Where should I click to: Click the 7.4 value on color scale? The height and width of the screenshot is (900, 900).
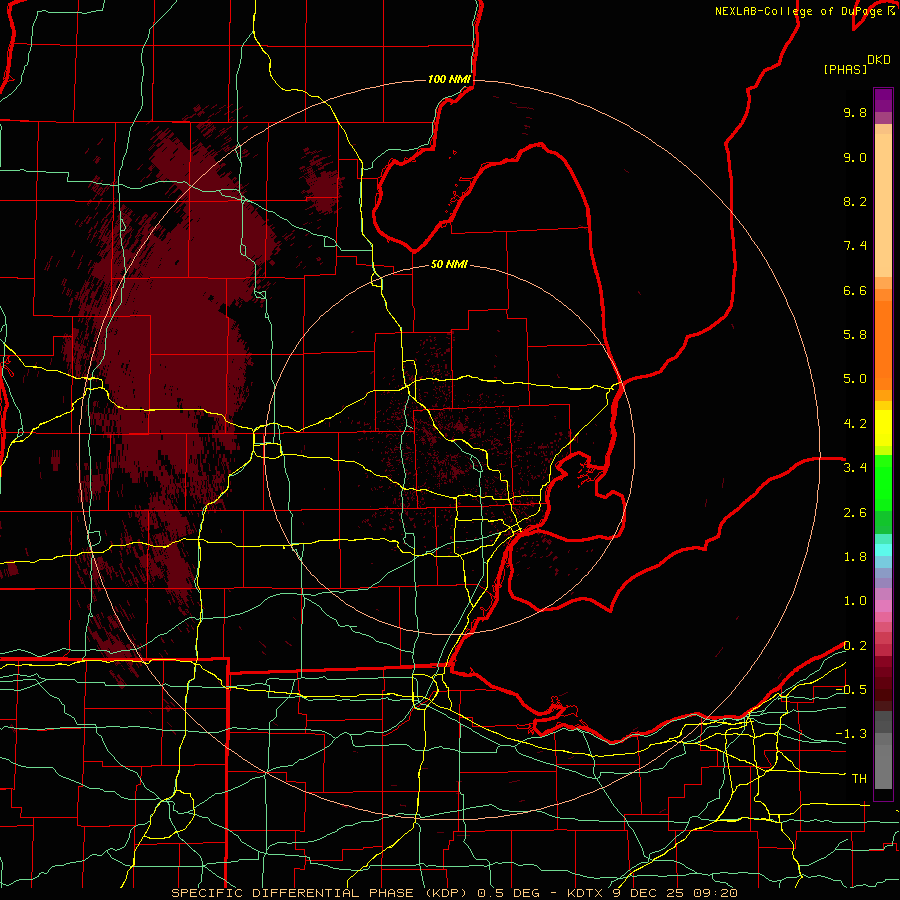click(x=855, y=246)
